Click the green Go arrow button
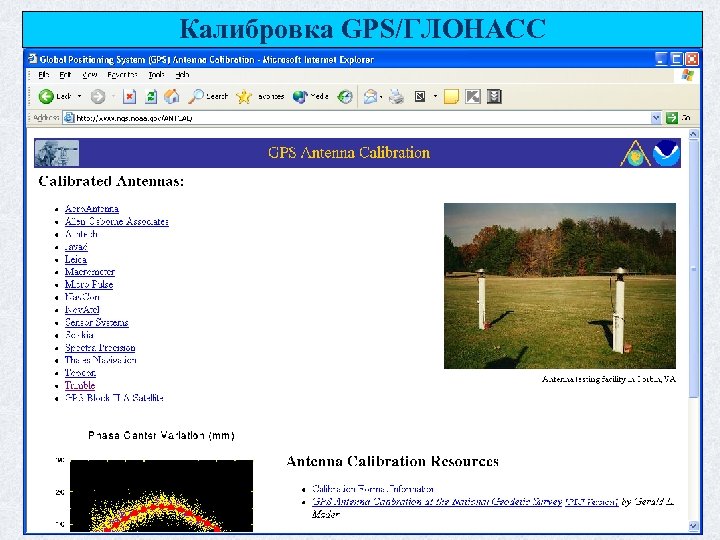 672,118
